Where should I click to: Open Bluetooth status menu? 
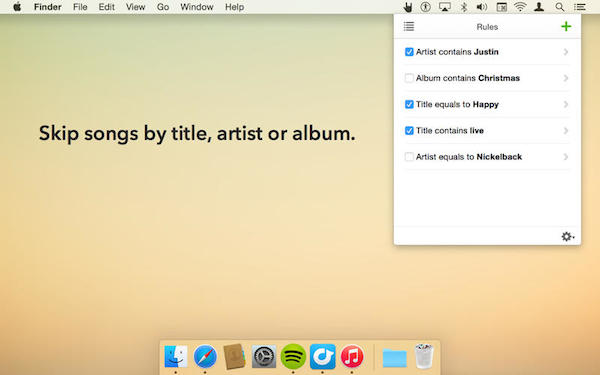point(464,7)
